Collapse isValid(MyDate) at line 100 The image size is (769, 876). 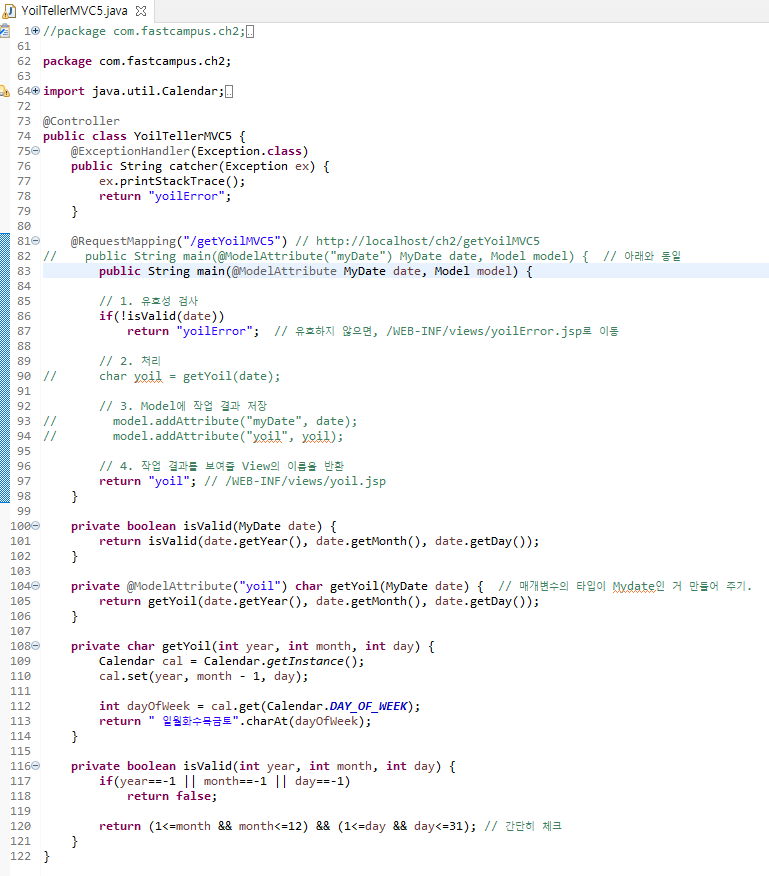[x=36, y=526]
